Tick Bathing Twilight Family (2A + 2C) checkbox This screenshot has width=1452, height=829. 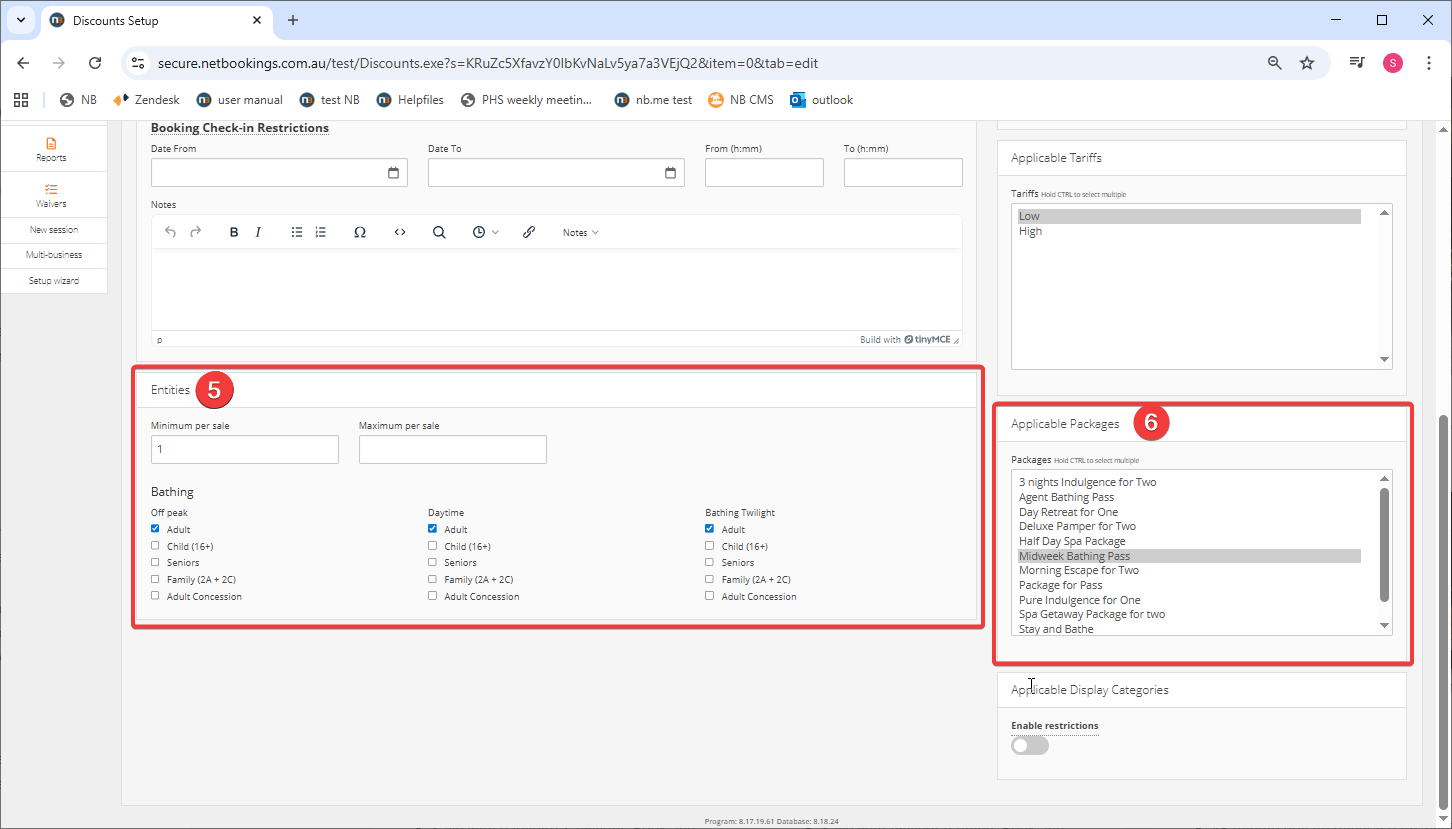point(709,579)
